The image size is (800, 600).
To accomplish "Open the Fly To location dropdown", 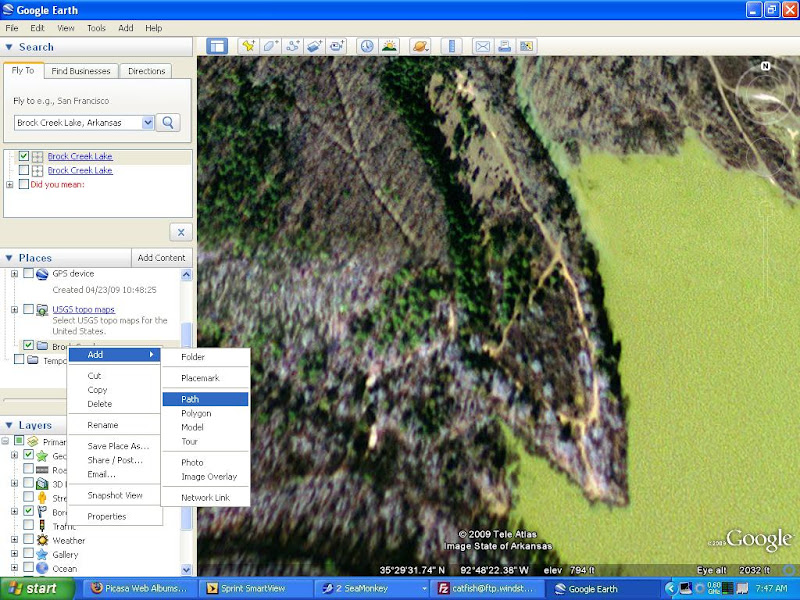I will tap(148, 122).
